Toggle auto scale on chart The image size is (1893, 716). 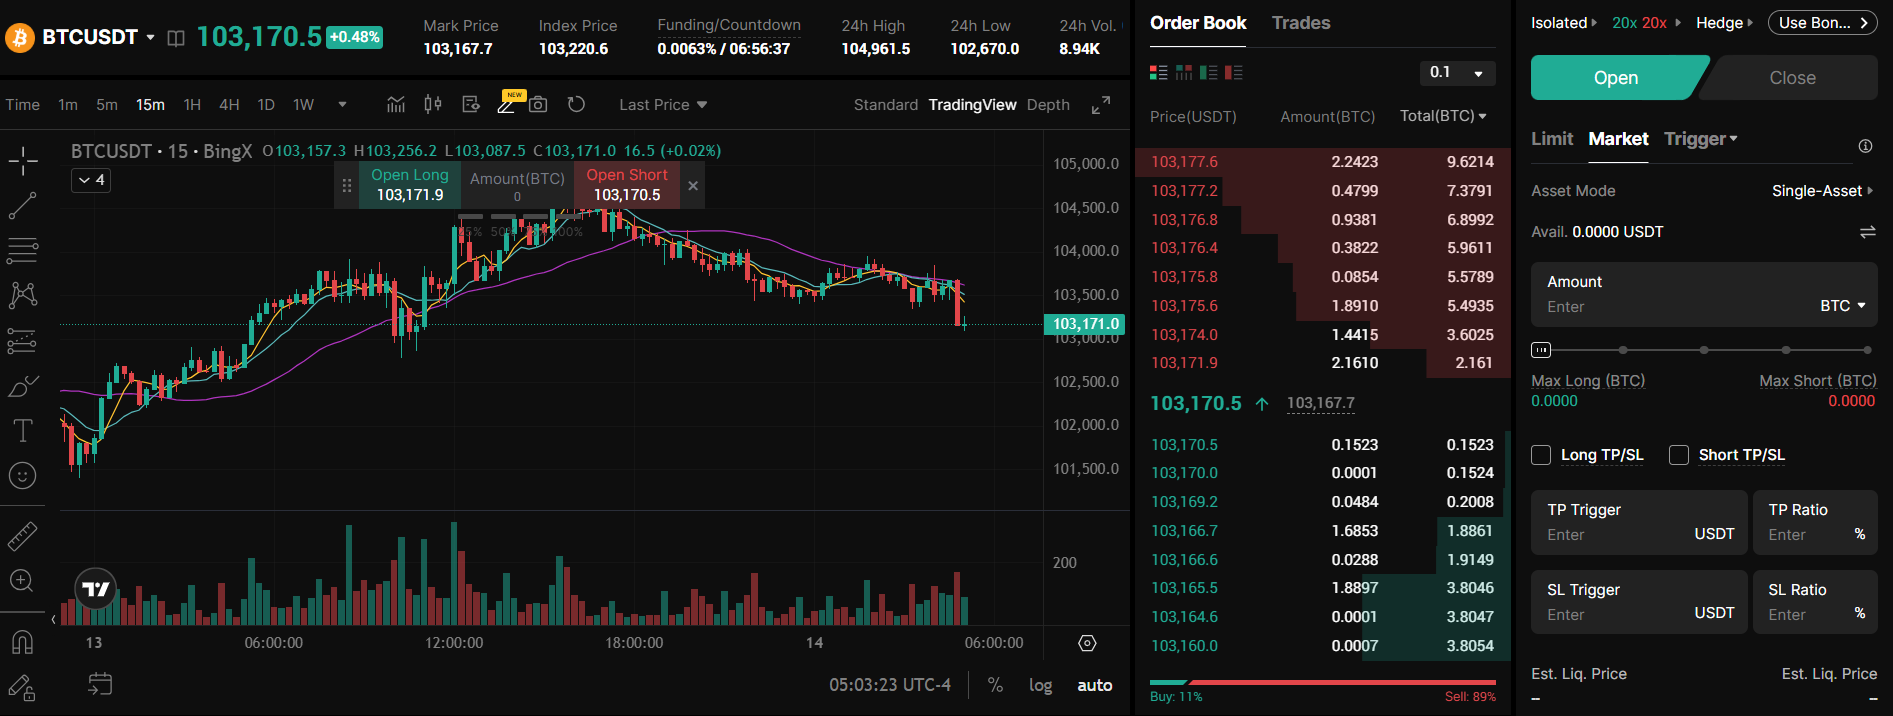click(1094, 685)
